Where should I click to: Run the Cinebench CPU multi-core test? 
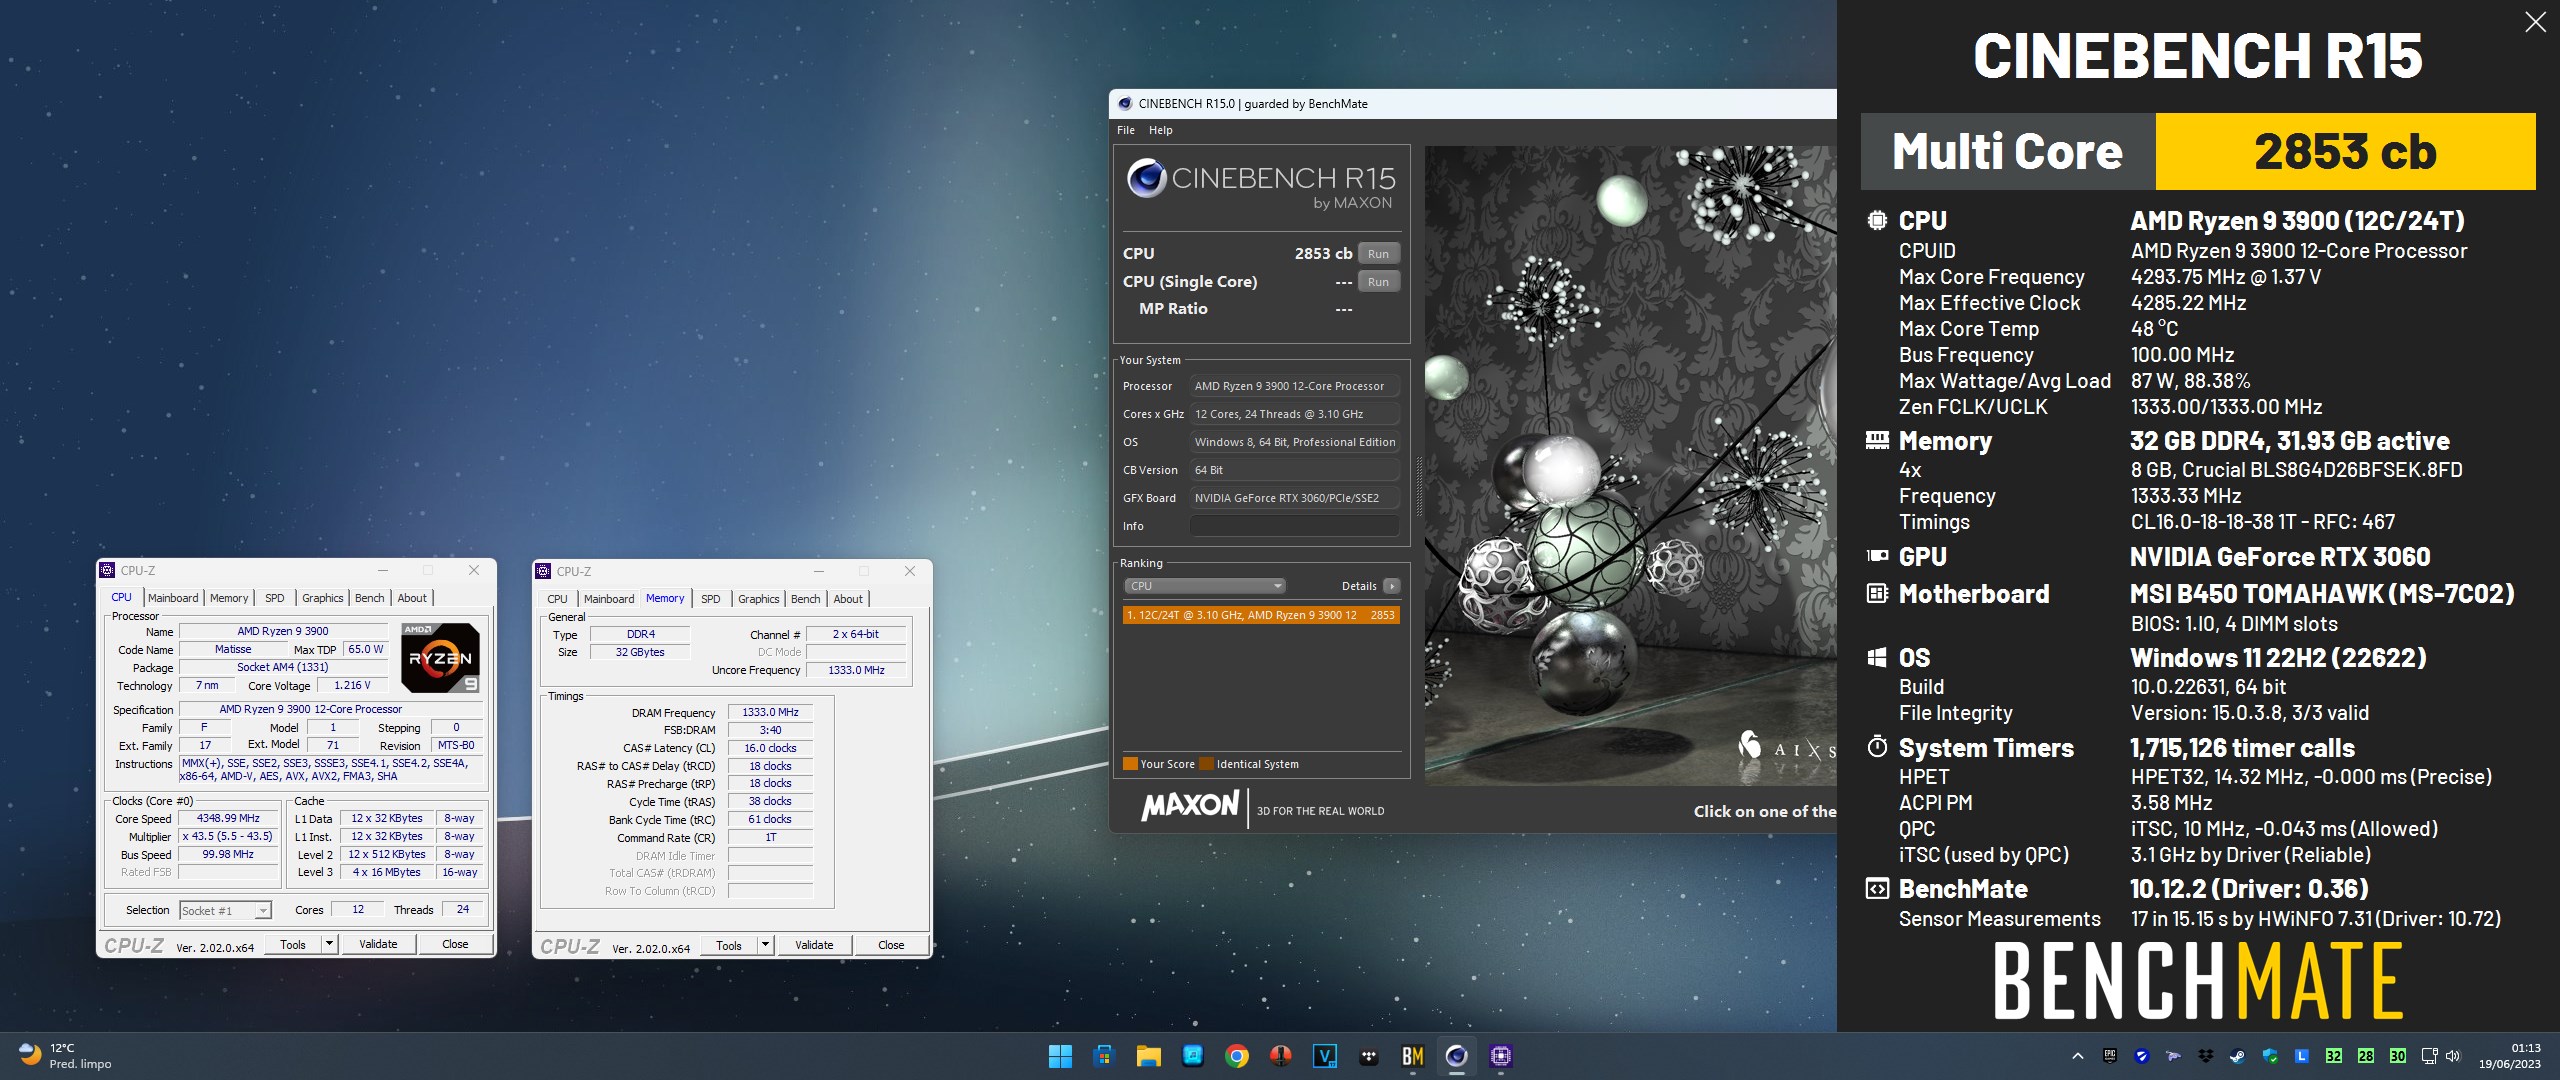[x=1378, y=253]
